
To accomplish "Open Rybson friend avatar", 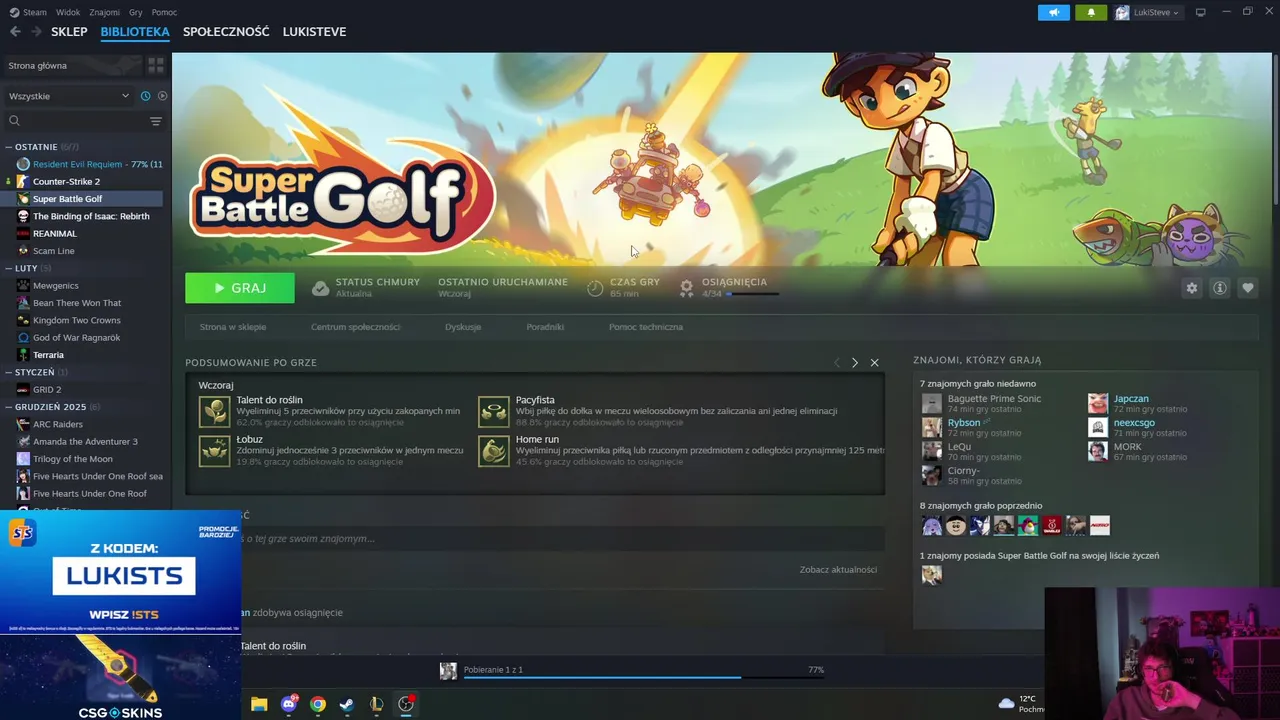I will 931,427.
